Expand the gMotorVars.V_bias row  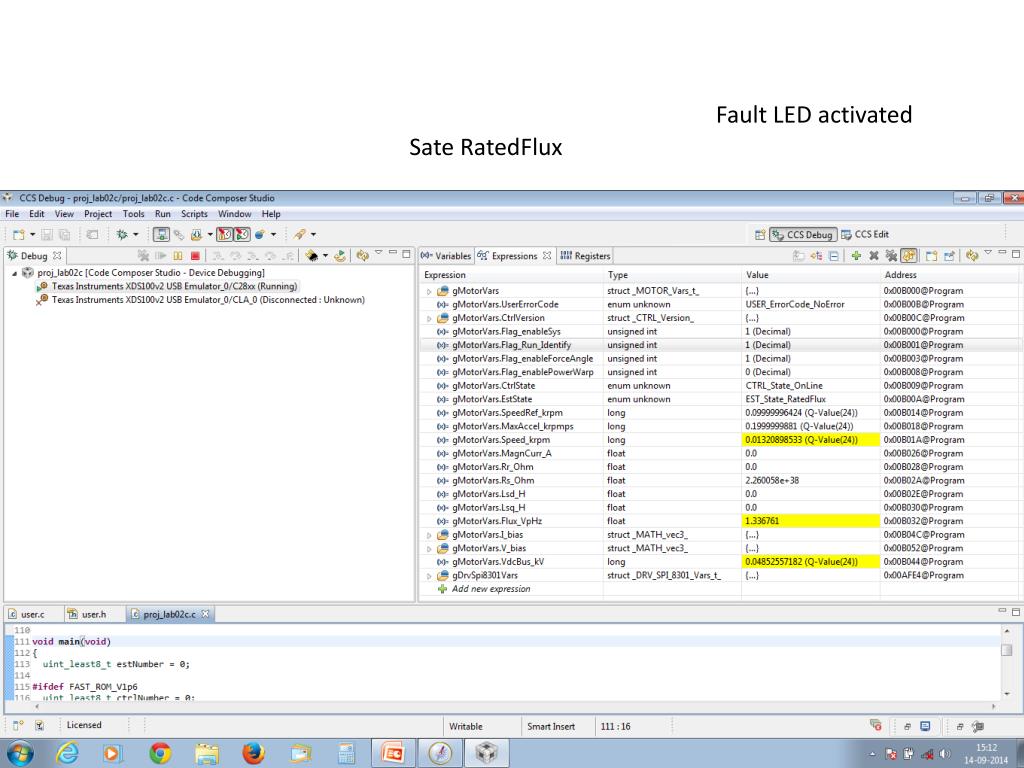(x=429, y=549)
